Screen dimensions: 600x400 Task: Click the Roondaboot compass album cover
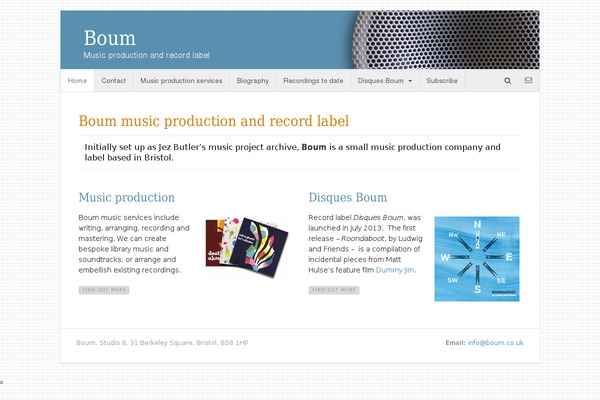pyautogui.click(x=477, y=259)
